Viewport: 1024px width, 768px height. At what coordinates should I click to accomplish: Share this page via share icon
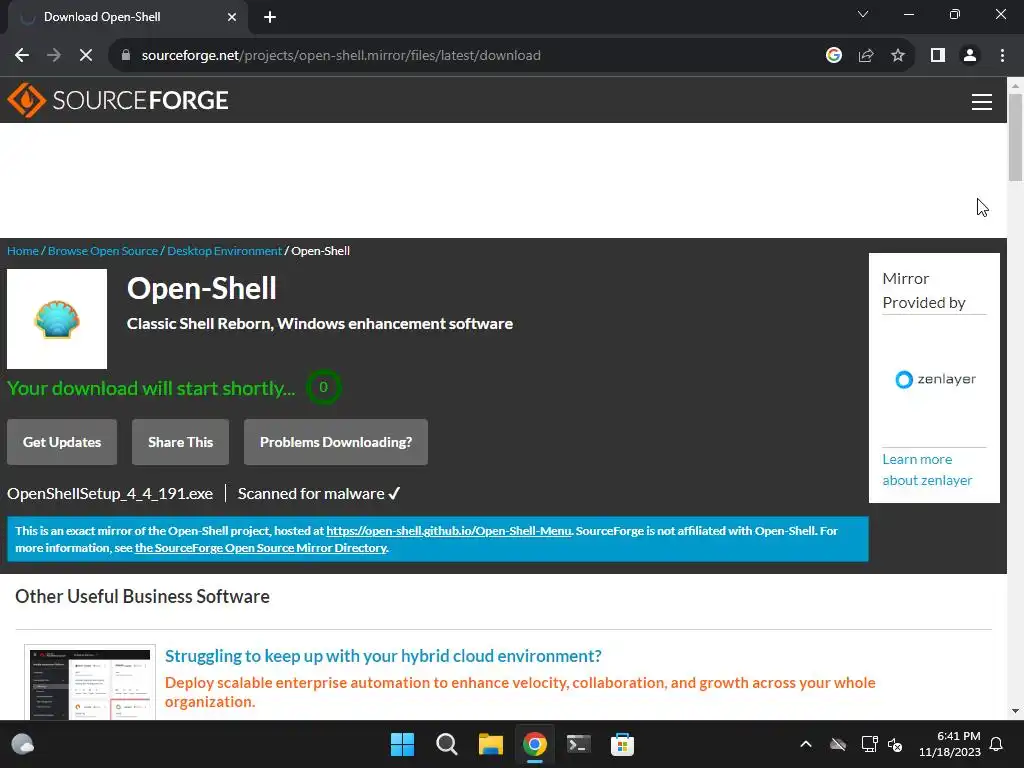(x=866, y=56)
